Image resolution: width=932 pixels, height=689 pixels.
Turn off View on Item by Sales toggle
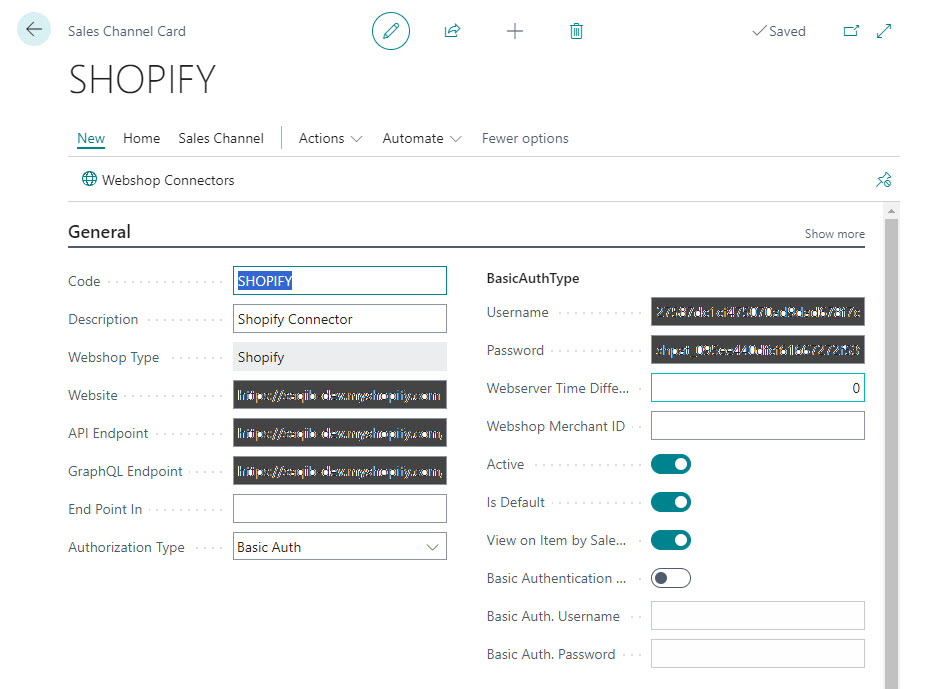(x=670, y=540)
